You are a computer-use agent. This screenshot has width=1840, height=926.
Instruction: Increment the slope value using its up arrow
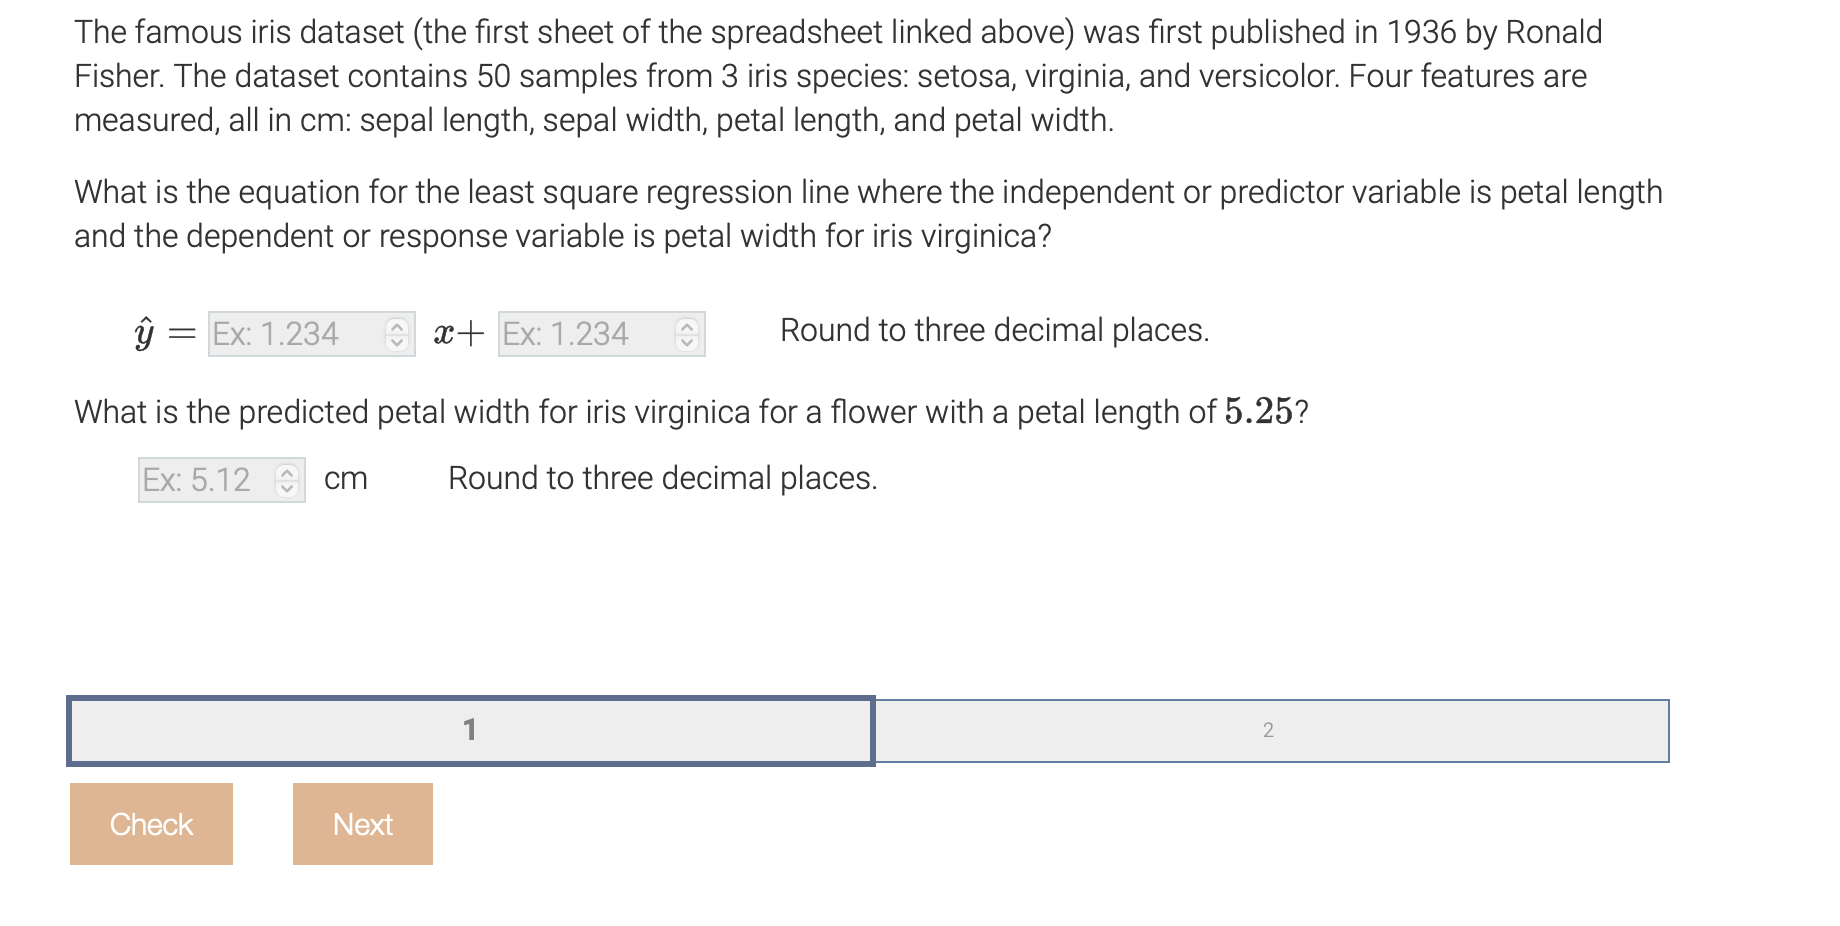pyautogui.click(x=398, y=328)
